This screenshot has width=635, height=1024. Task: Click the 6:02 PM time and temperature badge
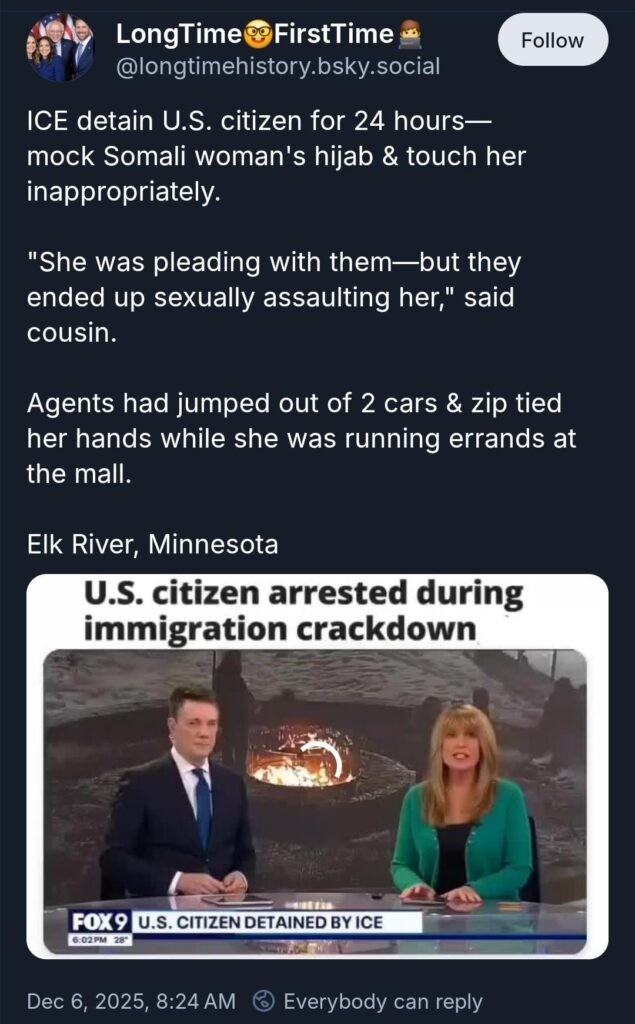[101, 940]
